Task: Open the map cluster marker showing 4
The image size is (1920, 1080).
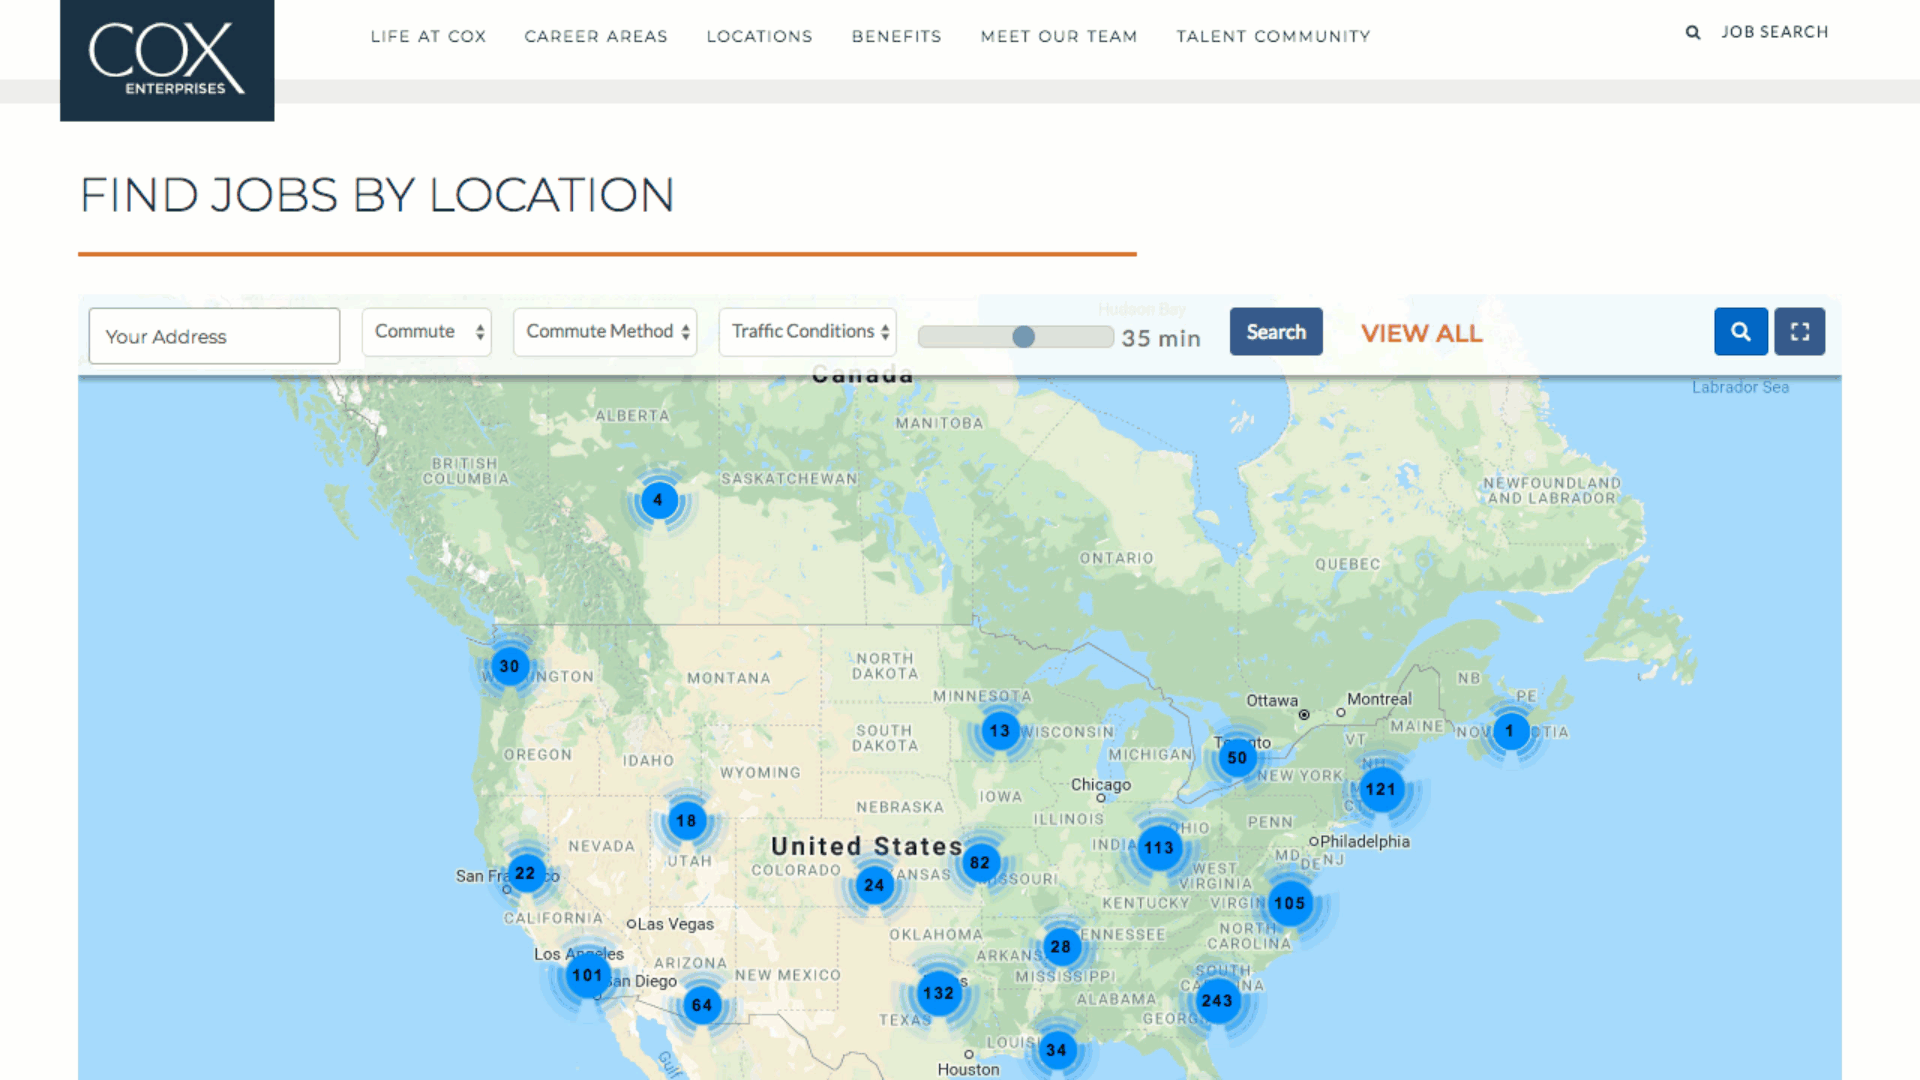Action: pyautogui.click(x=658, y=500)
